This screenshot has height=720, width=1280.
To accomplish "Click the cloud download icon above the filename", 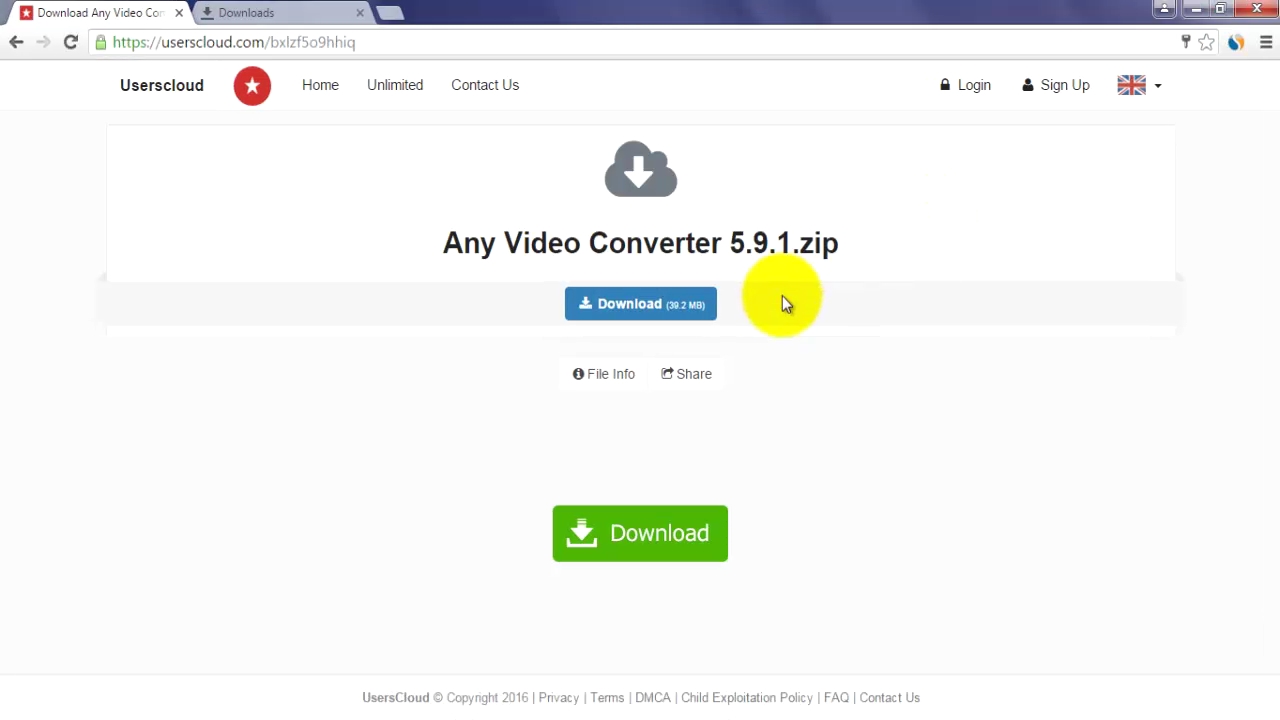I will [640, 169].
